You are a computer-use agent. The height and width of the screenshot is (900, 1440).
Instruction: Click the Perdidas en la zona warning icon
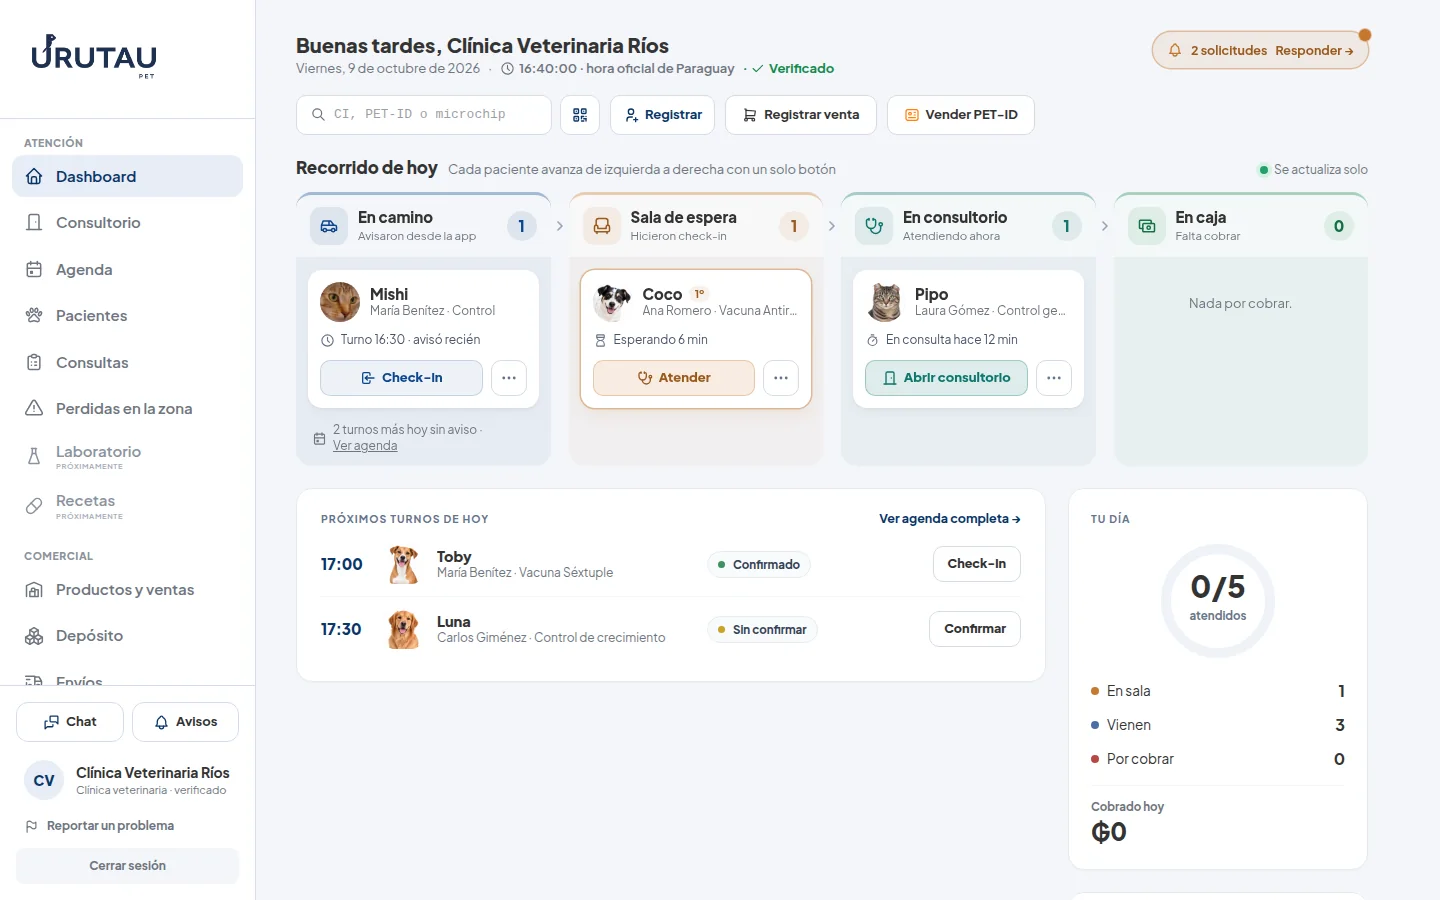coord(34,408)
